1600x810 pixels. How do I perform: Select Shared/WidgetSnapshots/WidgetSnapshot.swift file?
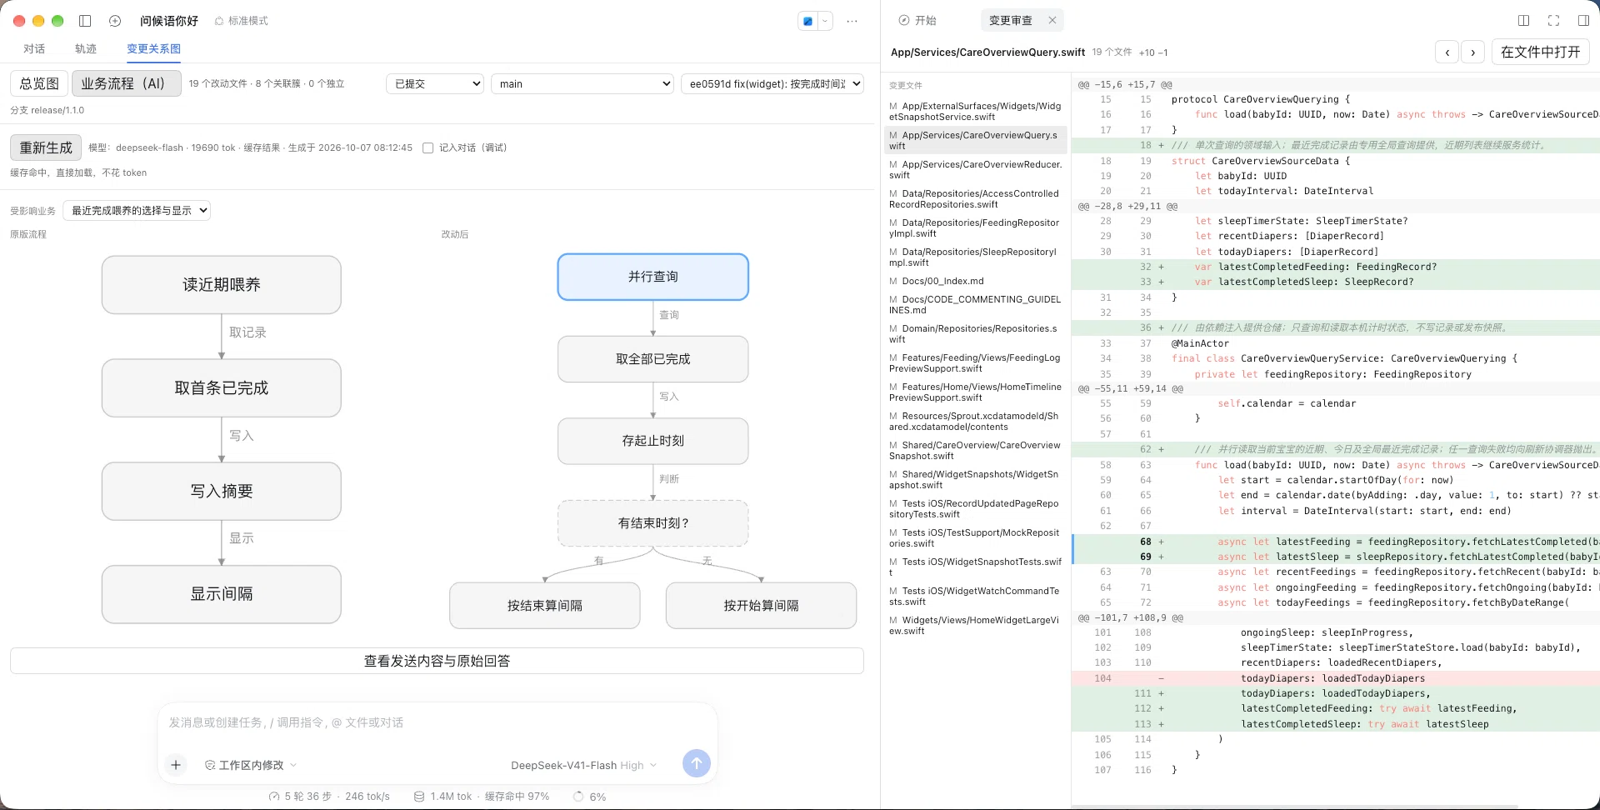(976, 480)
